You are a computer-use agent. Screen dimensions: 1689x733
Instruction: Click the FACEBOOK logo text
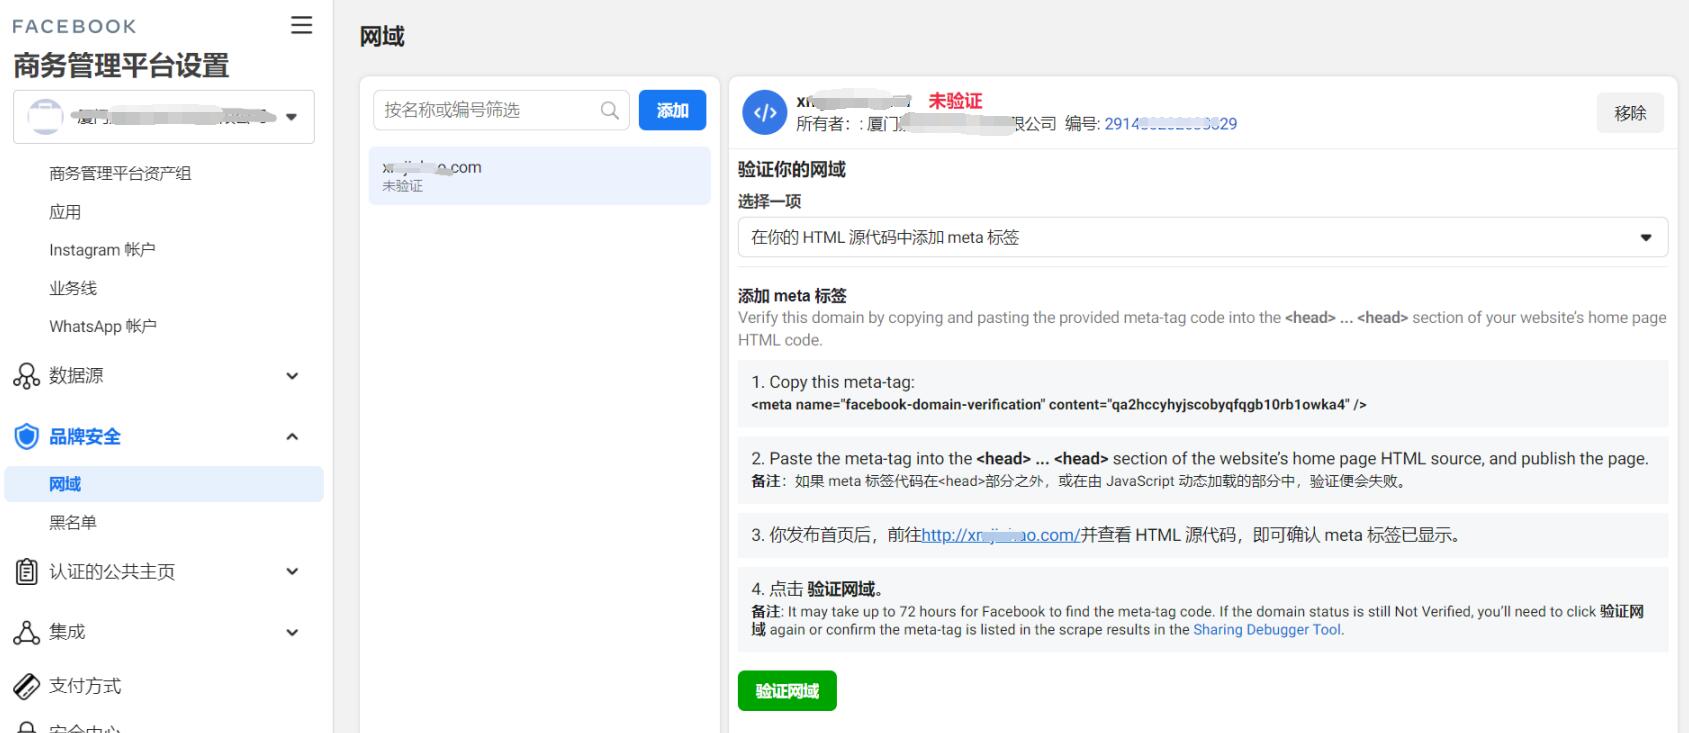pyautogui.click(x=74, y=27)
